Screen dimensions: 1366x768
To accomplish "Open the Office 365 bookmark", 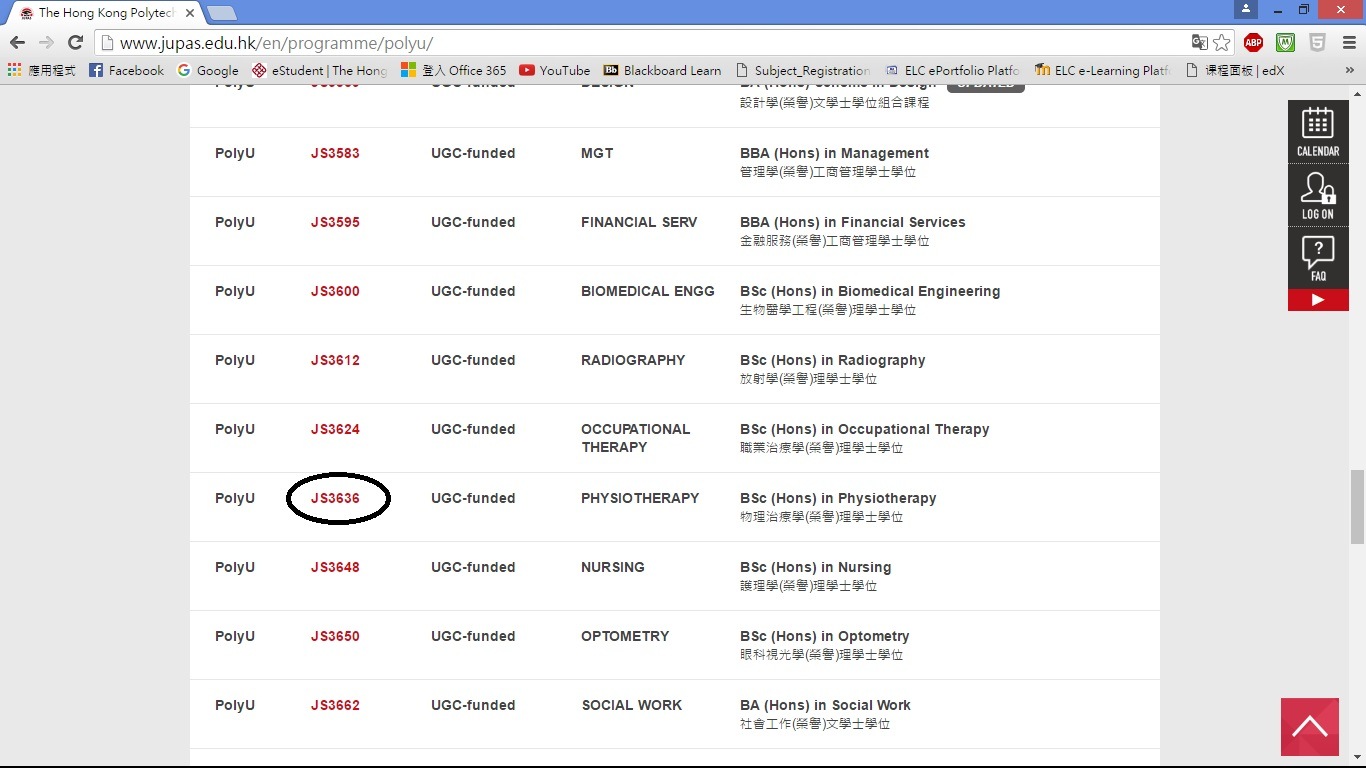I will pos(454,70).
